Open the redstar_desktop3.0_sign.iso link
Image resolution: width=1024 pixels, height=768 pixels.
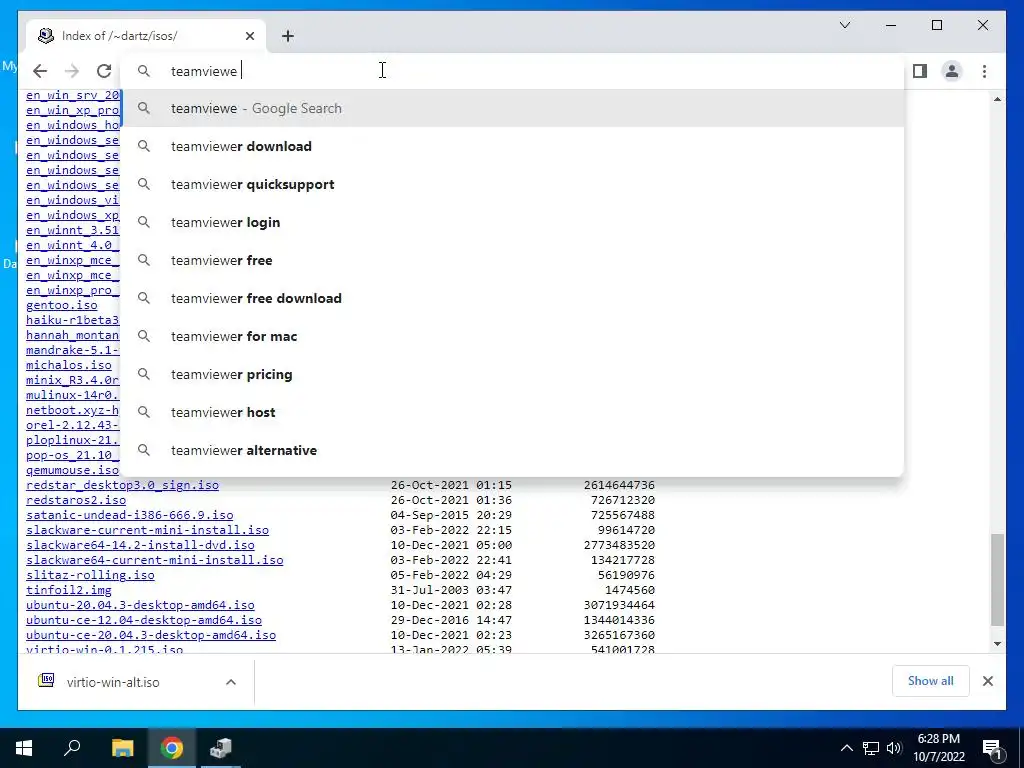click(122, 485)
